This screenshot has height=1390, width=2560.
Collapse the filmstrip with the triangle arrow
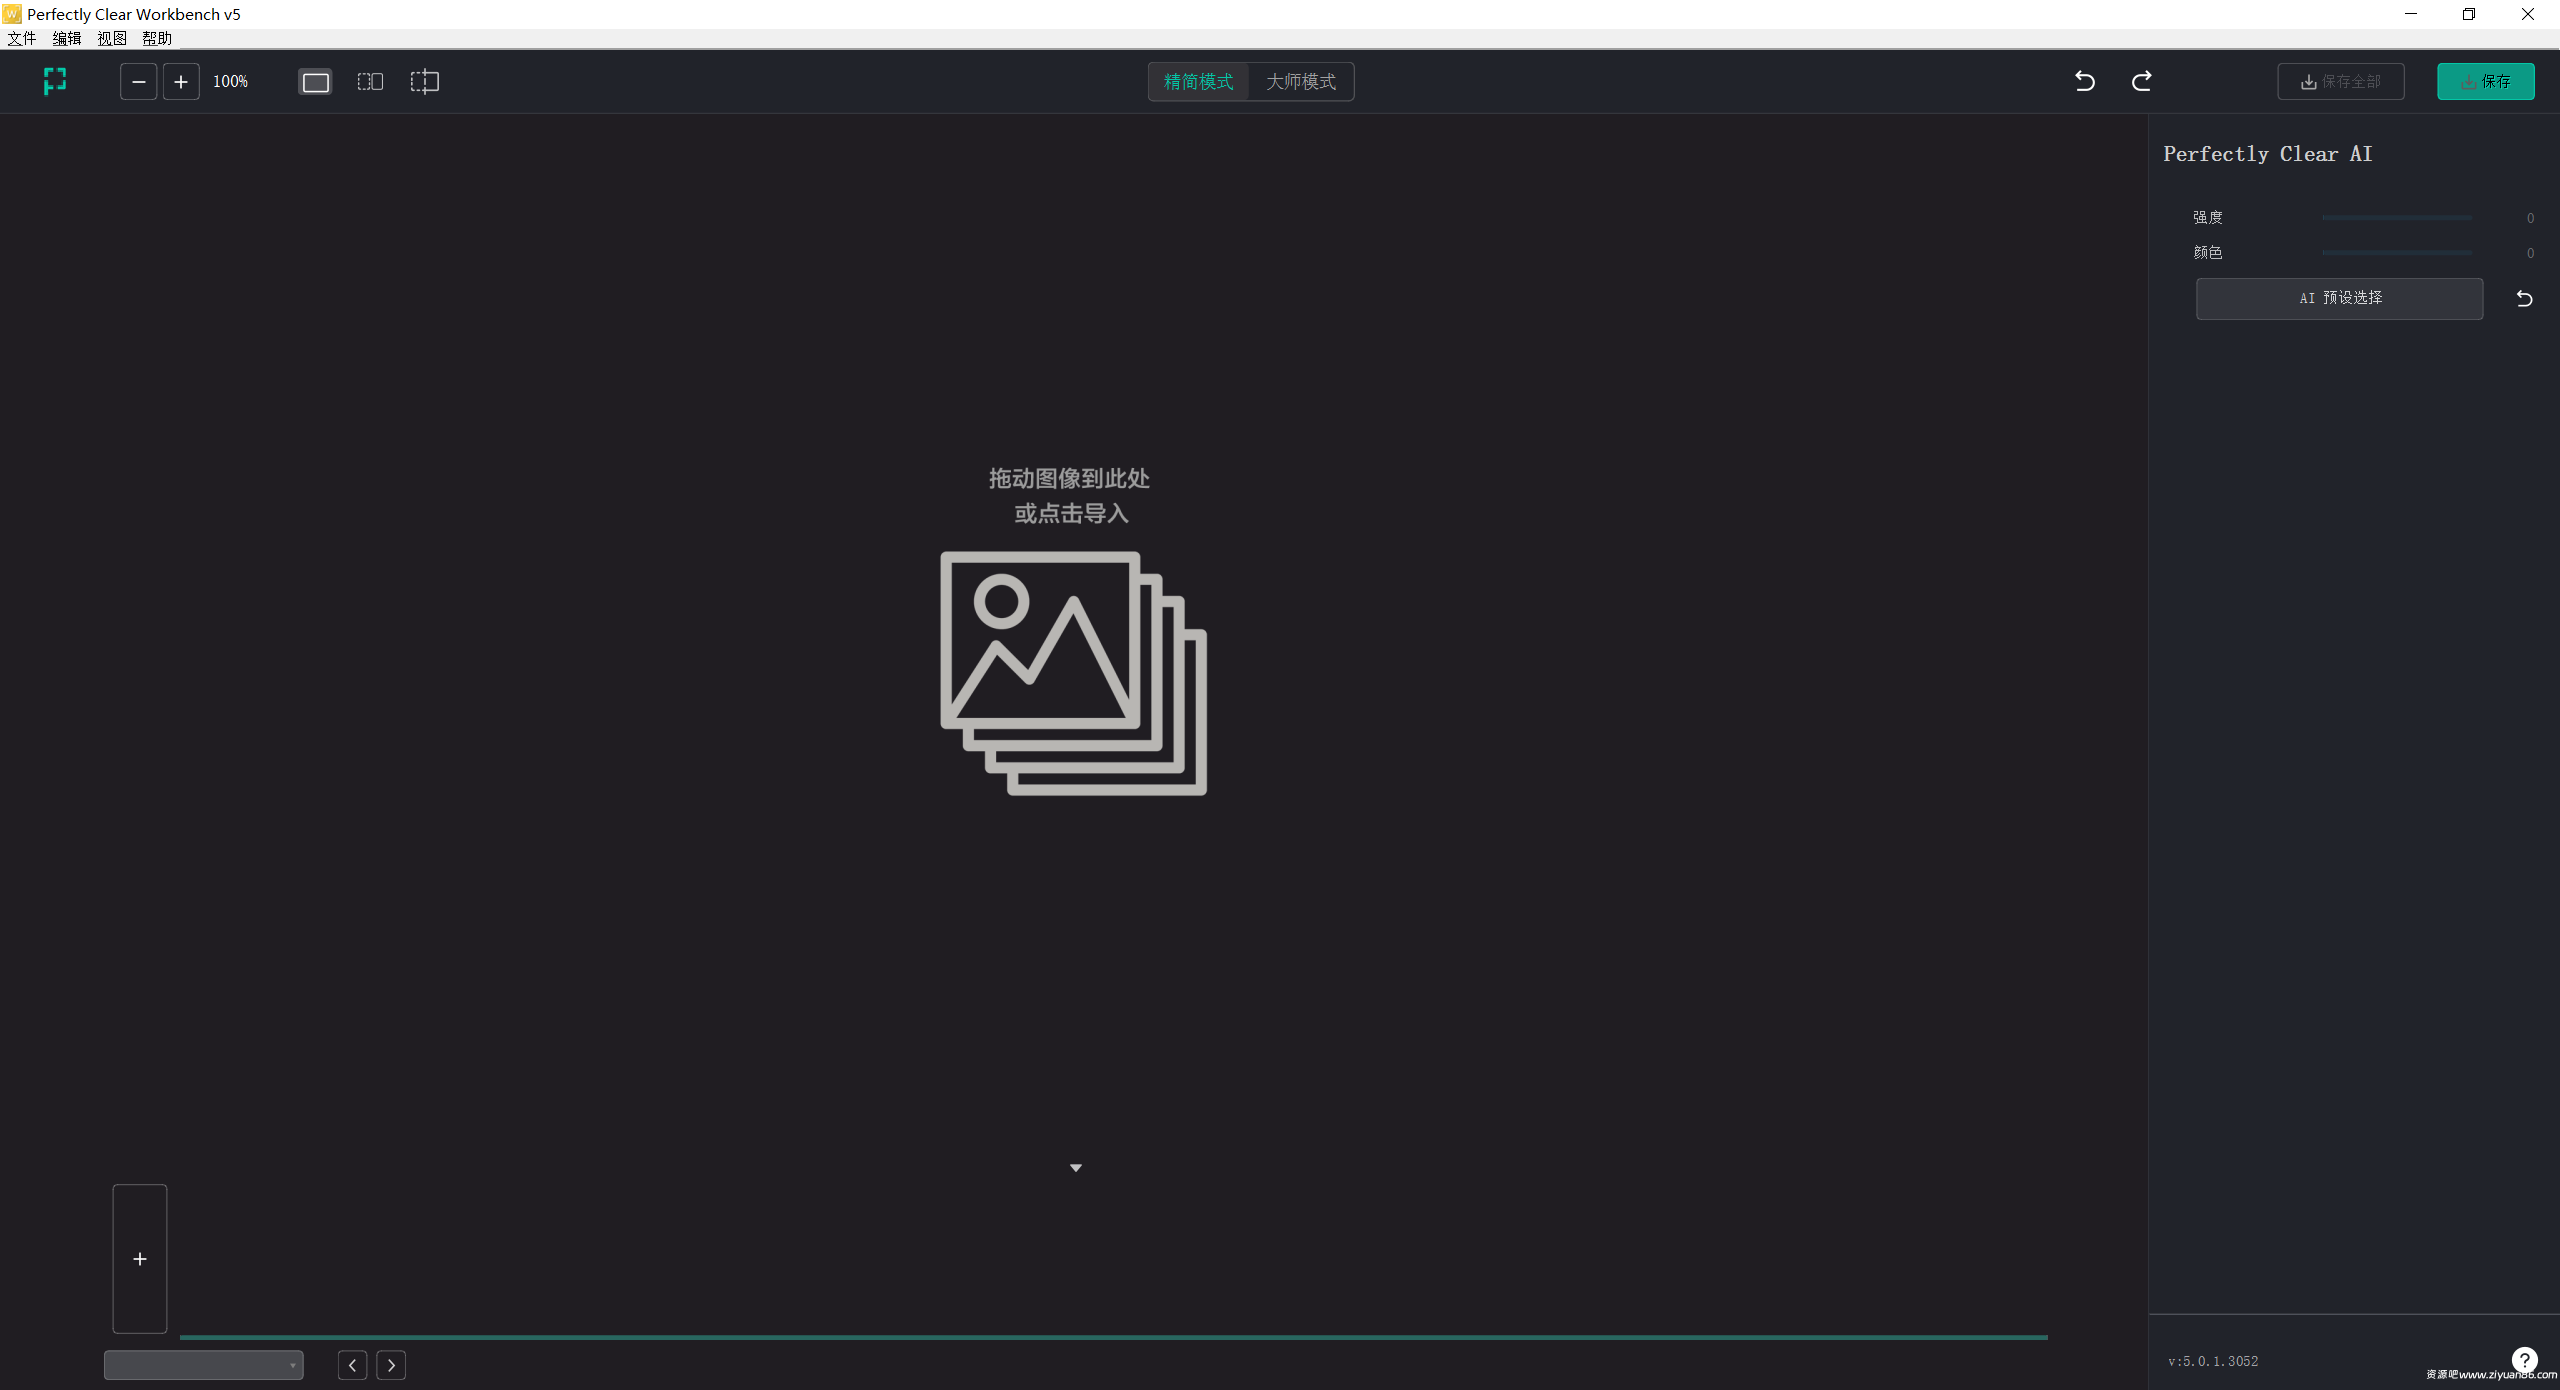click(1076, 1168)
